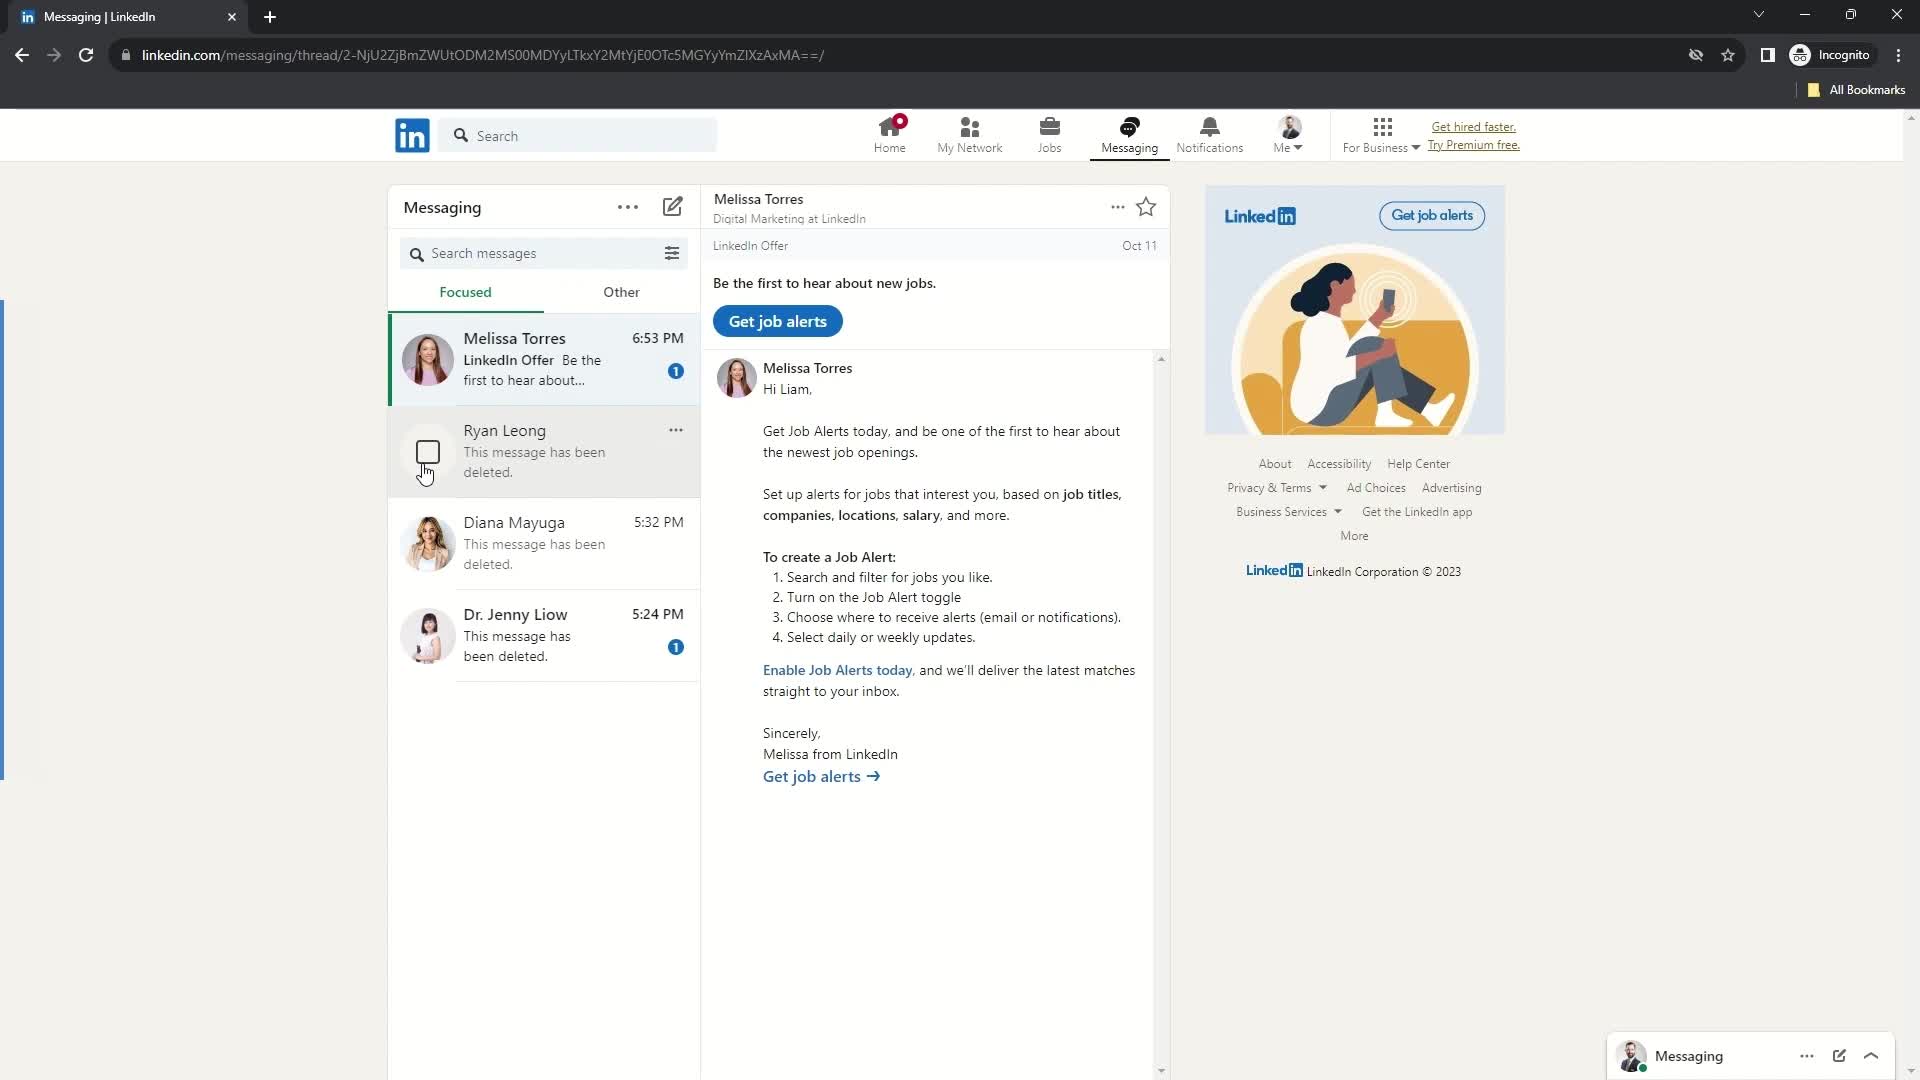1920x1080 pixels.
Task: Click the Get job alerts button
Action: click(777, 320)
